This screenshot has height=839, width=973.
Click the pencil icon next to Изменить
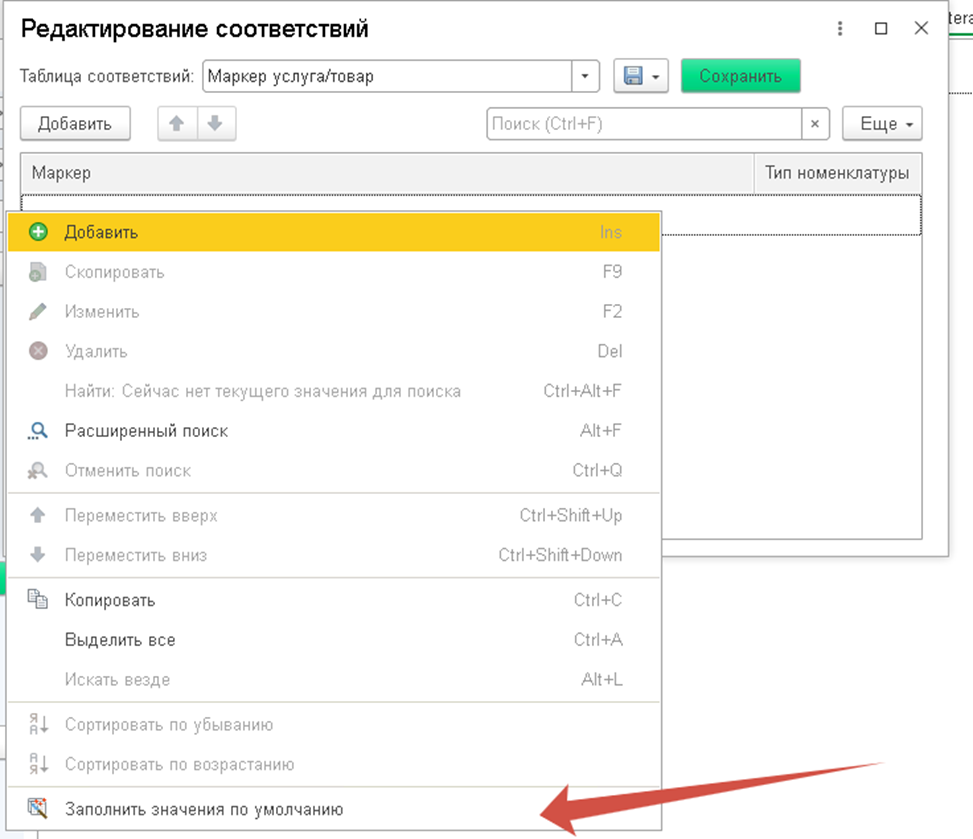coord(38,312)
